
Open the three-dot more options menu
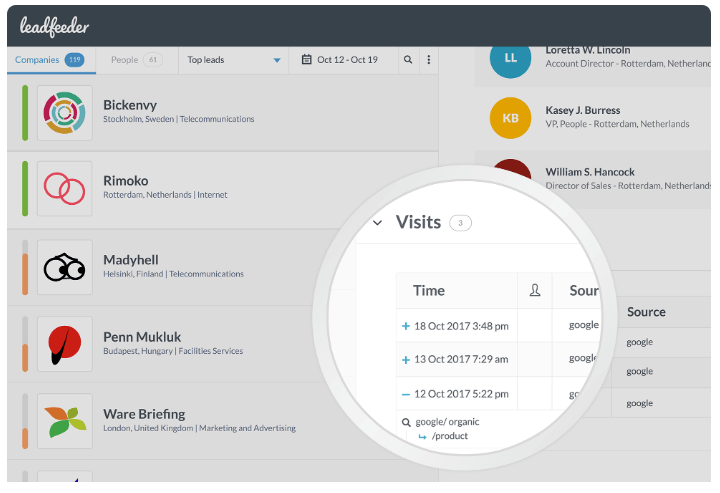[x=428, y=60]
